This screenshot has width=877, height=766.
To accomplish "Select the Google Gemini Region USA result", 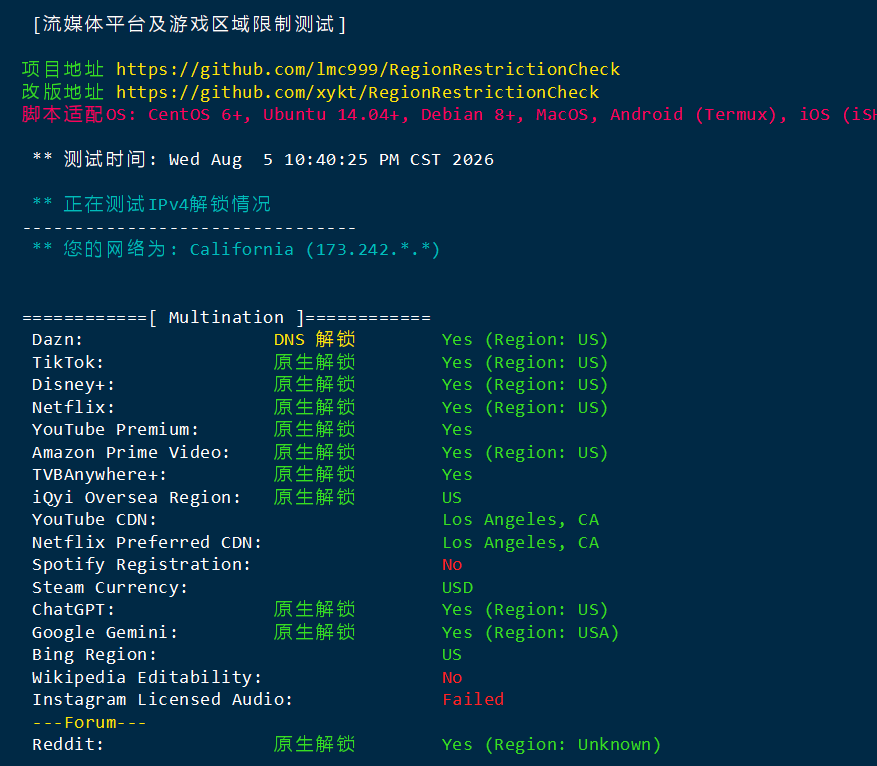I will coord(530,632).
